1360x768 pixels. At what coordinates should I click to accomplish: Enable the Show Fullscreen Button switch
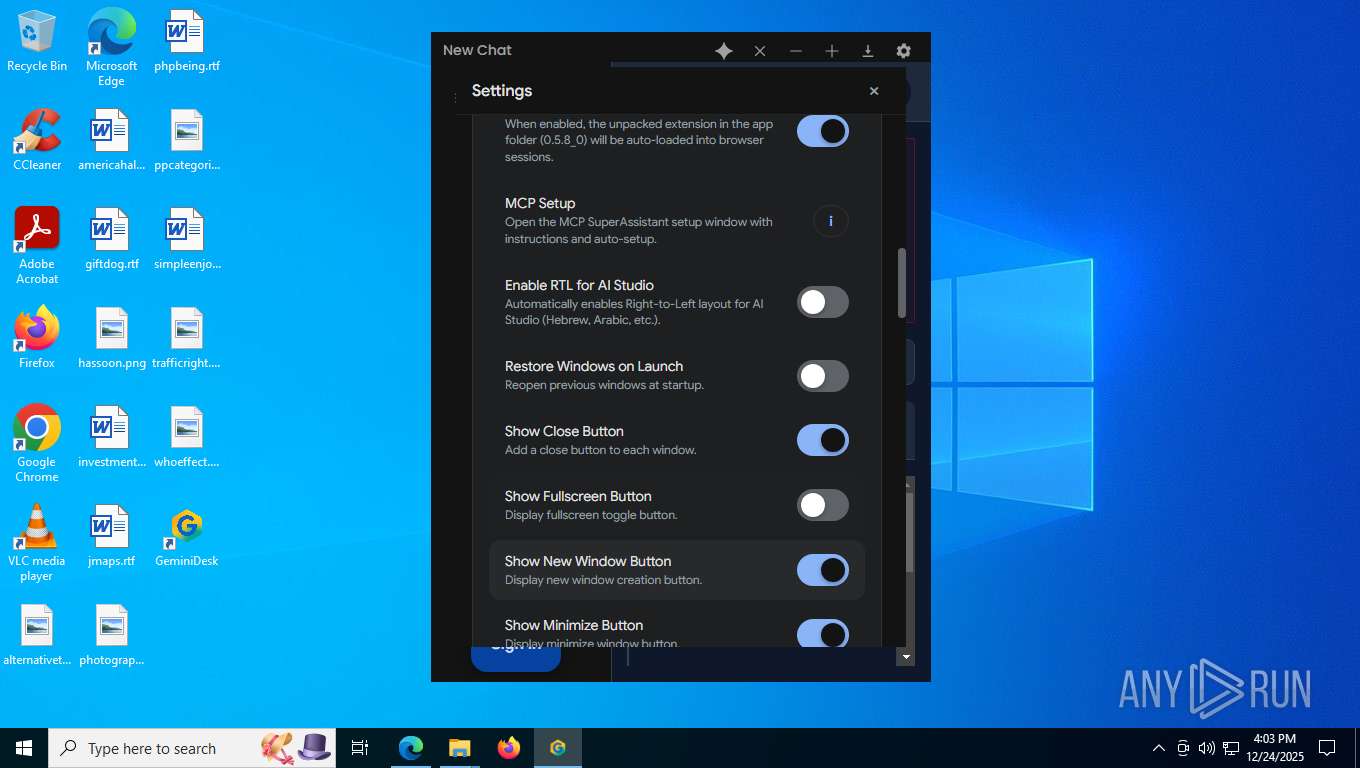pyautogui.click(x=823, y=505)
